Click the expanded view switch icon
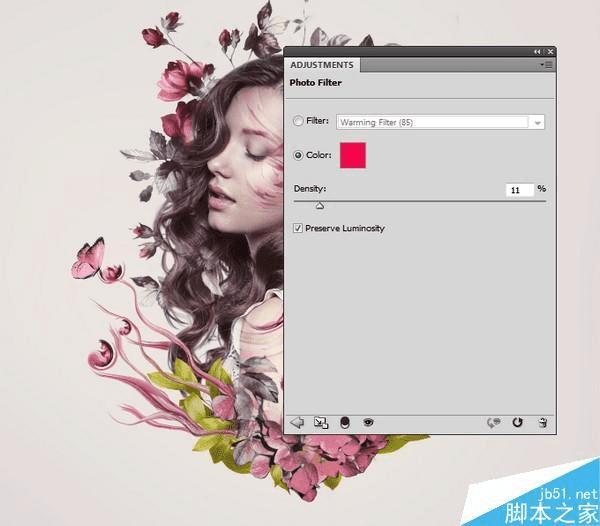 (x=321, y=423)
